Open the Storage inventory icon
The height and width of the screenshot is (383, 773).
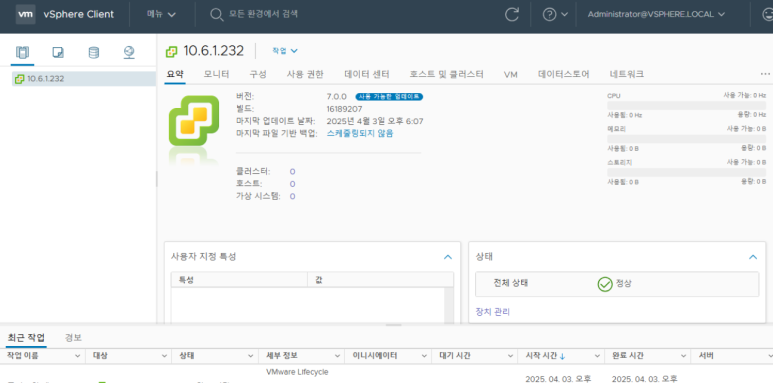[94, 52]
